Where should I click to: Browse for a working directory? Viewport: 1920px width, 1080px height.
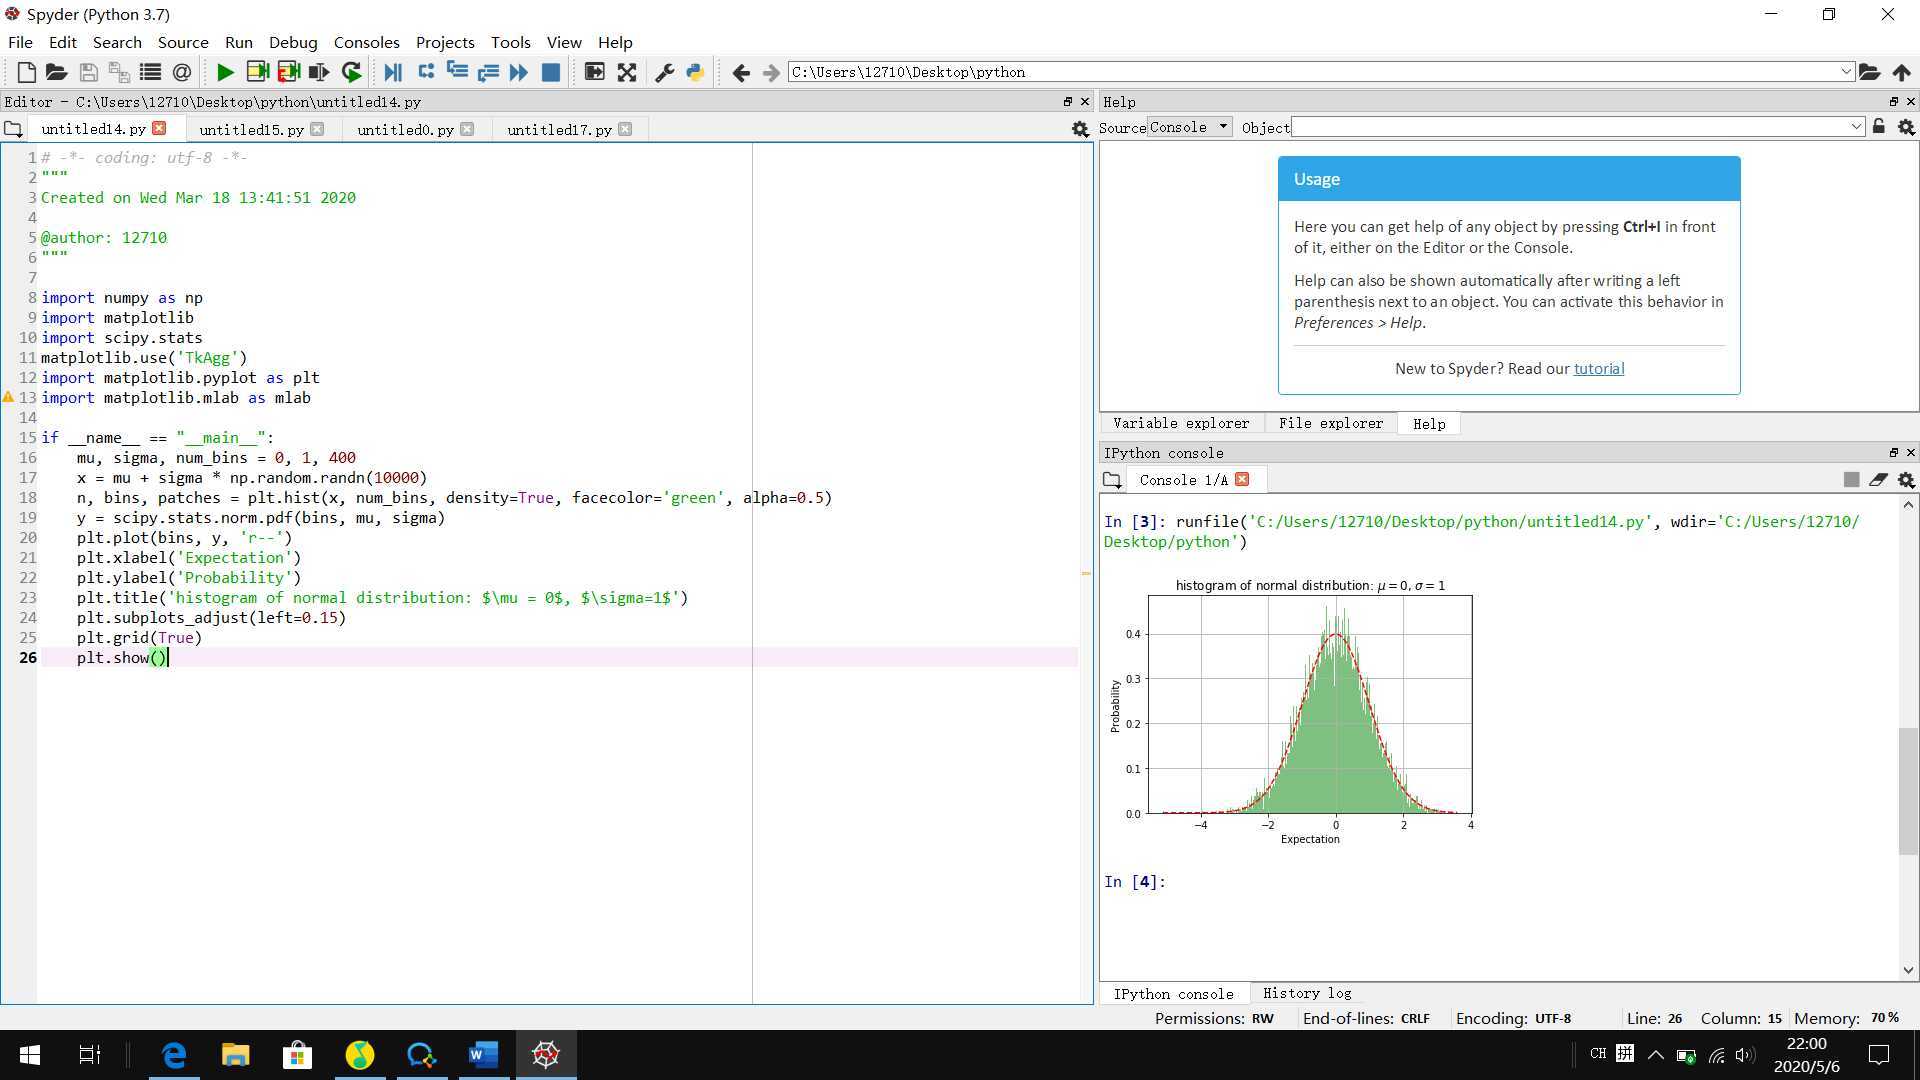coord(1869,72)
